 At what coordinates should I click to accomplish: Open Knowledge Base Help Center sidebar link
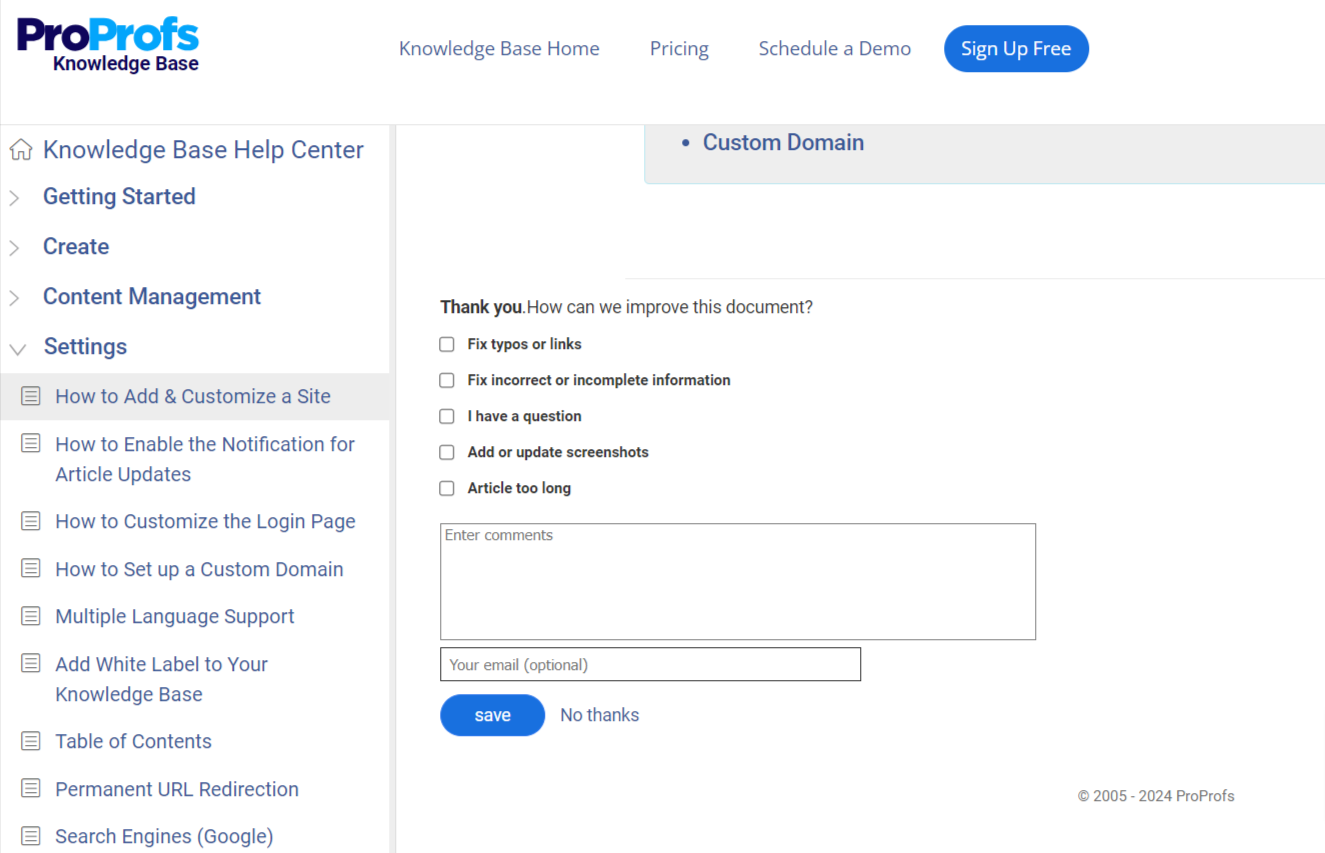pos(203,150)
